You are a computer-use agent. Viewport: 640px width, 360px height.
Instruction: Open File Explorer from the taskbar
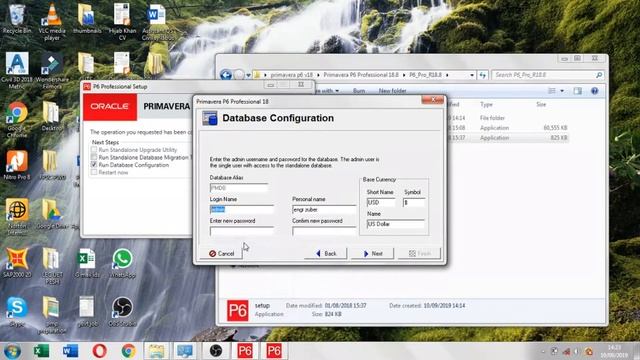coord(157,351)
